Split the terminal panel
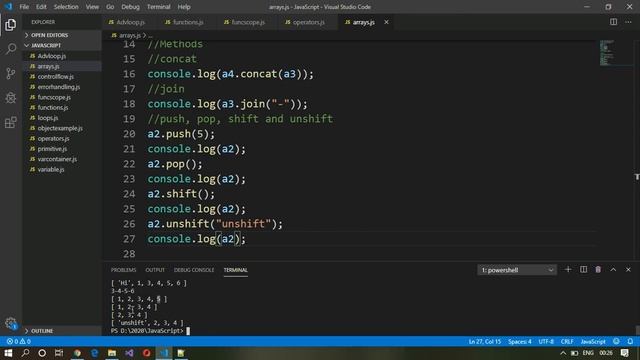The height and width of the screenshot is (360, 640). (x=583, y=270)
